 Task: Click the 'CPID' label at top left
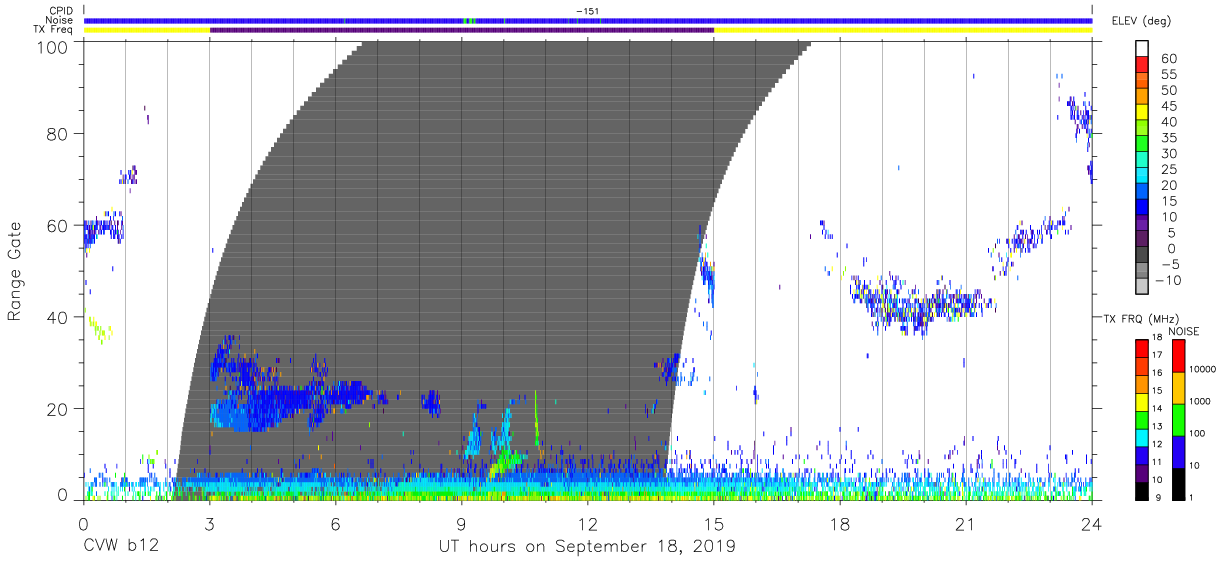click(x=59, y=12)
